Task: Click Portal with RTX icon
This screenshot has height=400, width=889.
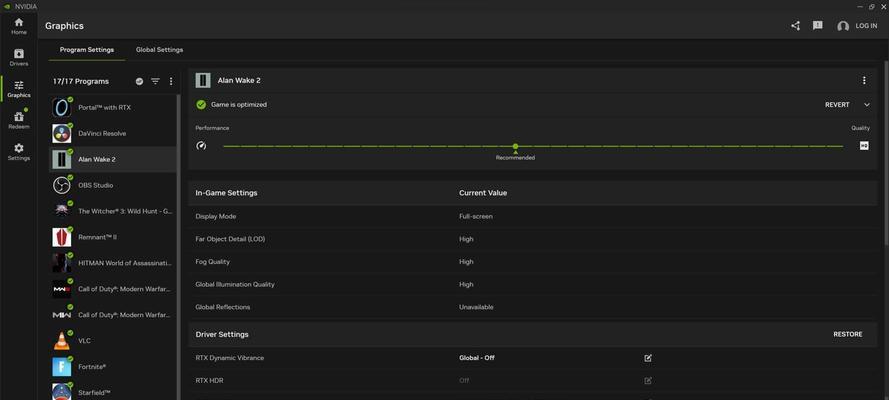Action: 61,108
